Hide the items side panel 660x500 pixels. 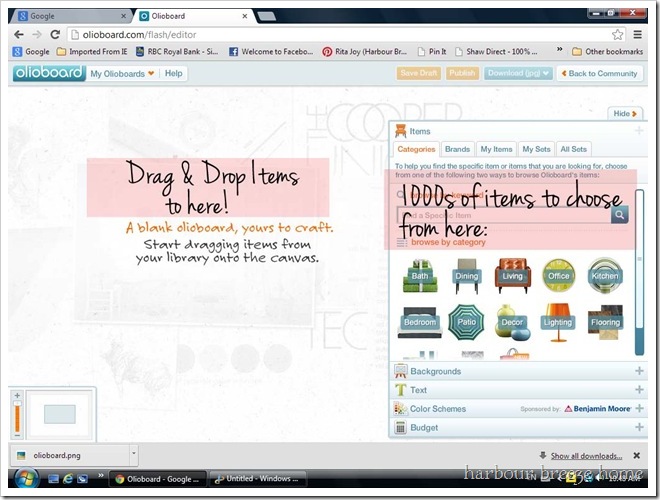coord(625,114)
